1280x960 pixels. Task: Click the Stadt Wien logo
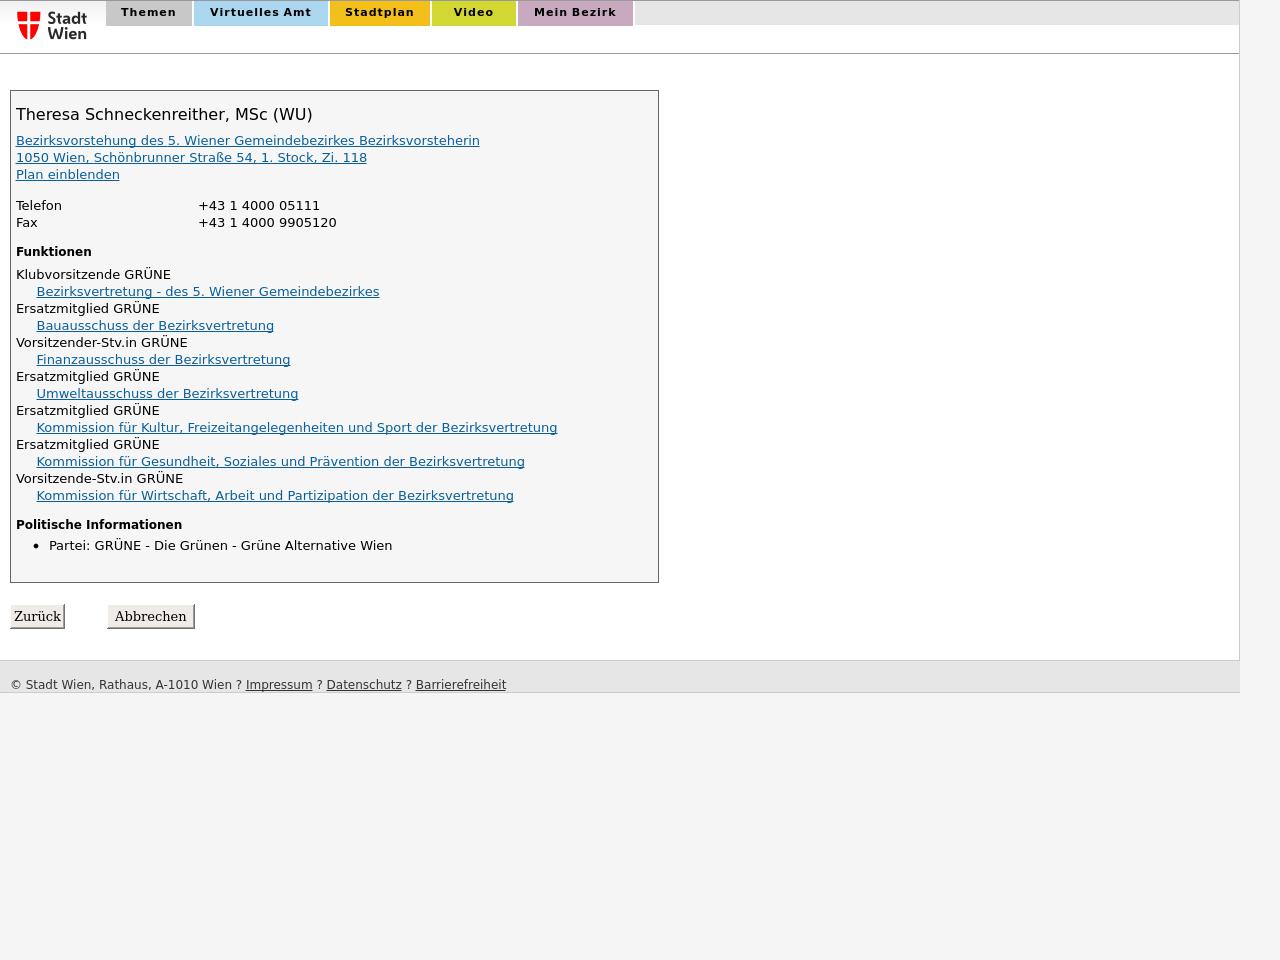click(52, 25)
